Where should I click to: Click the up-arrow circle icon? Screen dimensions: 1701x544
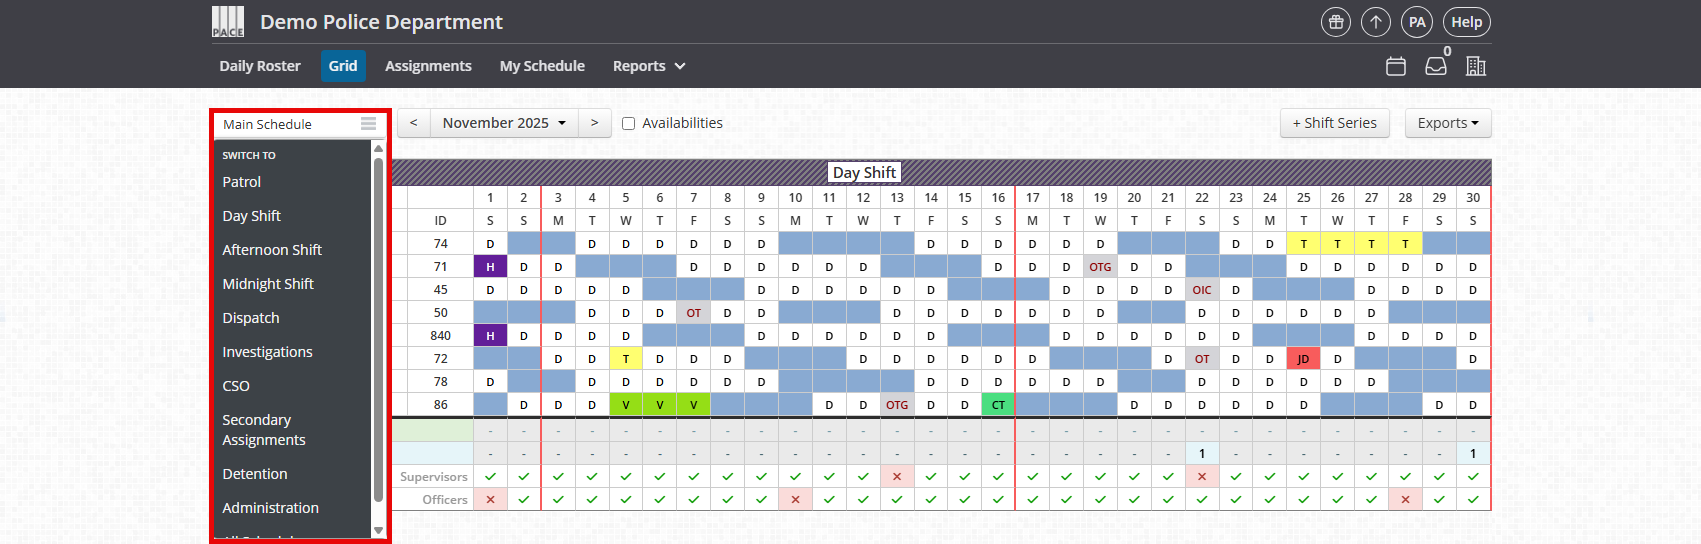pyautogui.click(x=1376, y=22)
